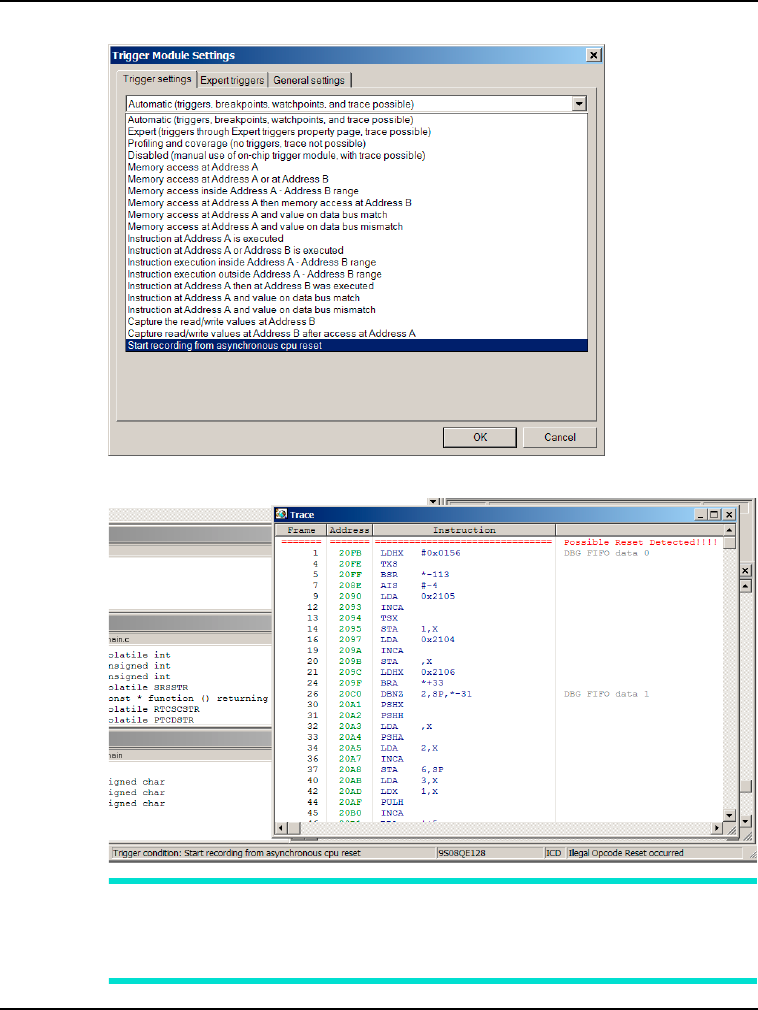758x1010 pixels.
Task: Select Instruction at Address A and data bus mismatch
Action: pyautogui.click(x=357, y=310)
